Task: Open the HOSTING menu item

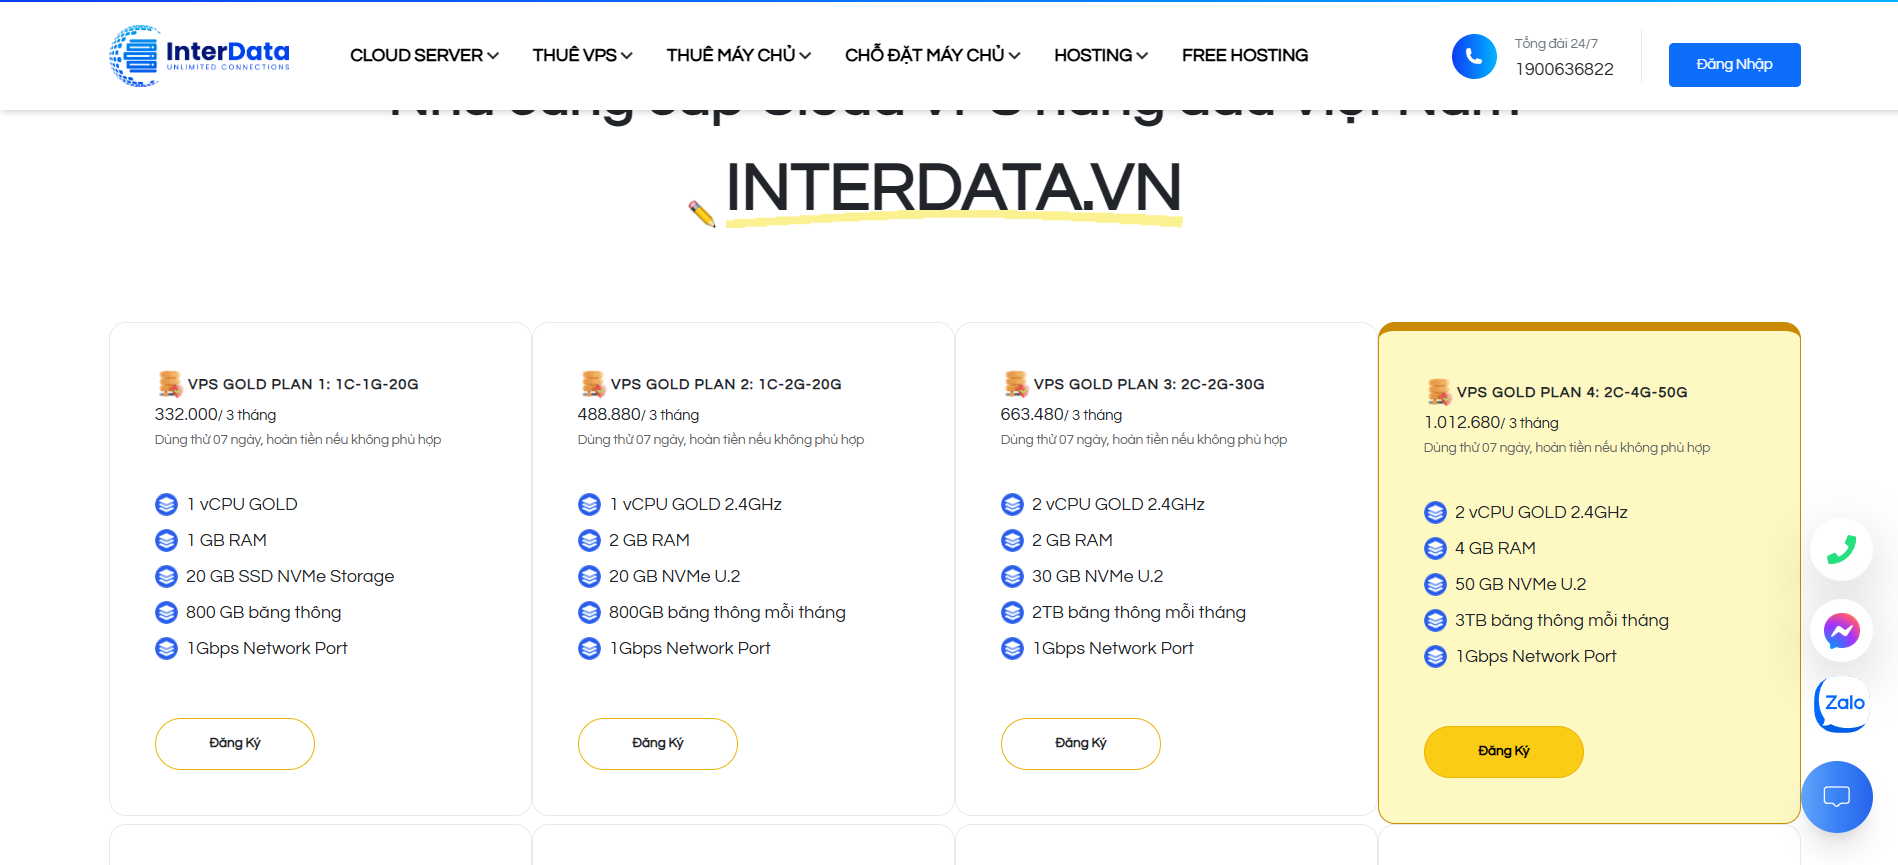Action: (1100, 55)
